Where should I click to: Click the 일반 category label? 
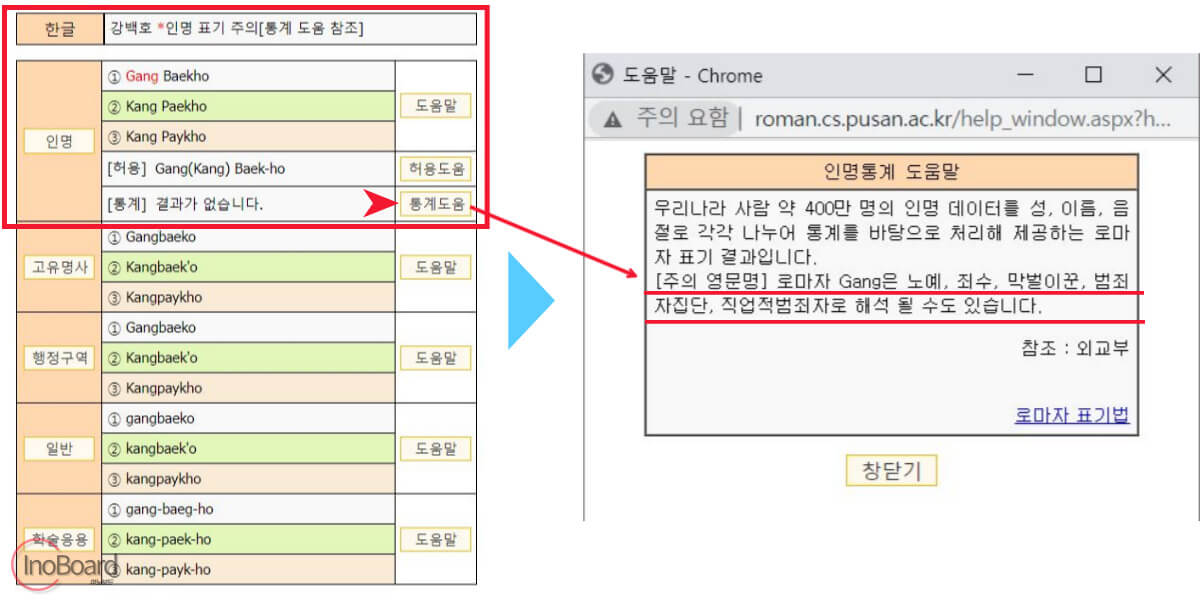60,449
